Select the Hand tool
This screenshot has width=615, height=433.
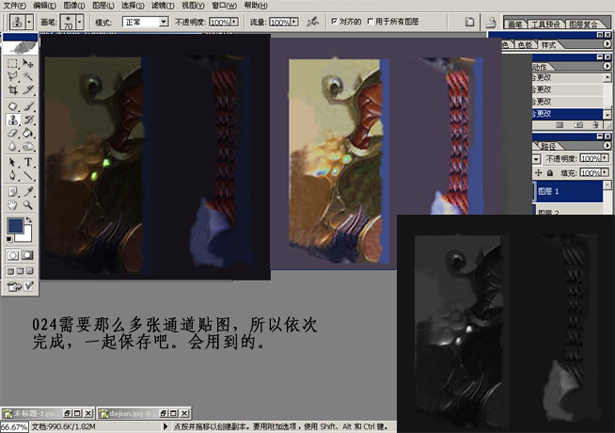(x=13, y=204)
